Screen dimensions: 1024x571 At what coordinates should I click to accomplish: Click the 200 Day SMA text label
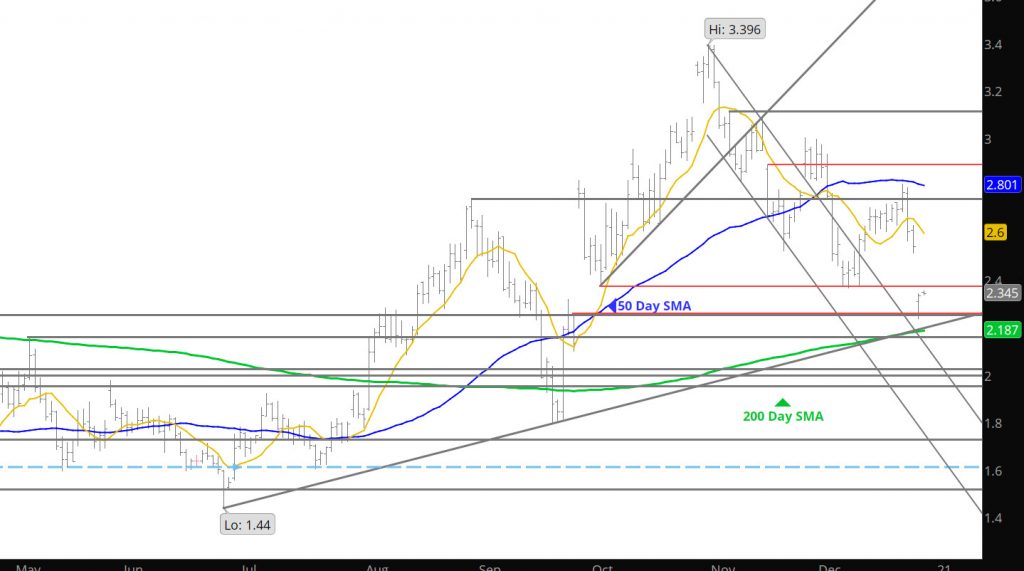783,416
